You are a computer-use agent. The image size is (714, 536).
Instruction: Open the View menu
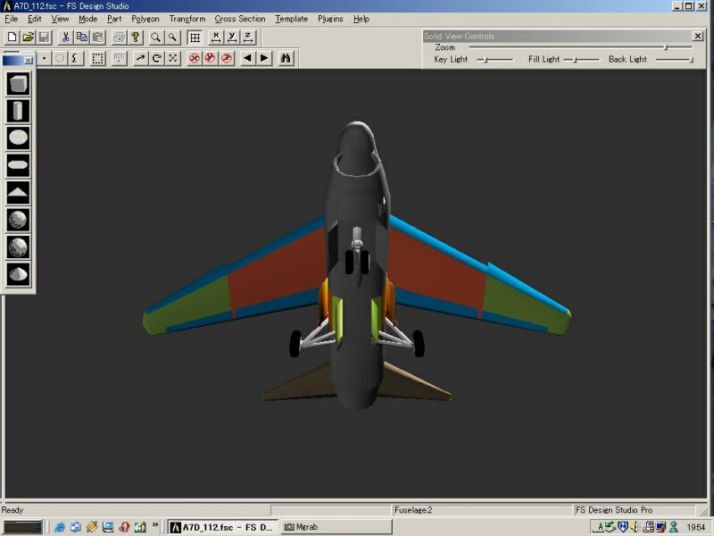click(60, 19)
